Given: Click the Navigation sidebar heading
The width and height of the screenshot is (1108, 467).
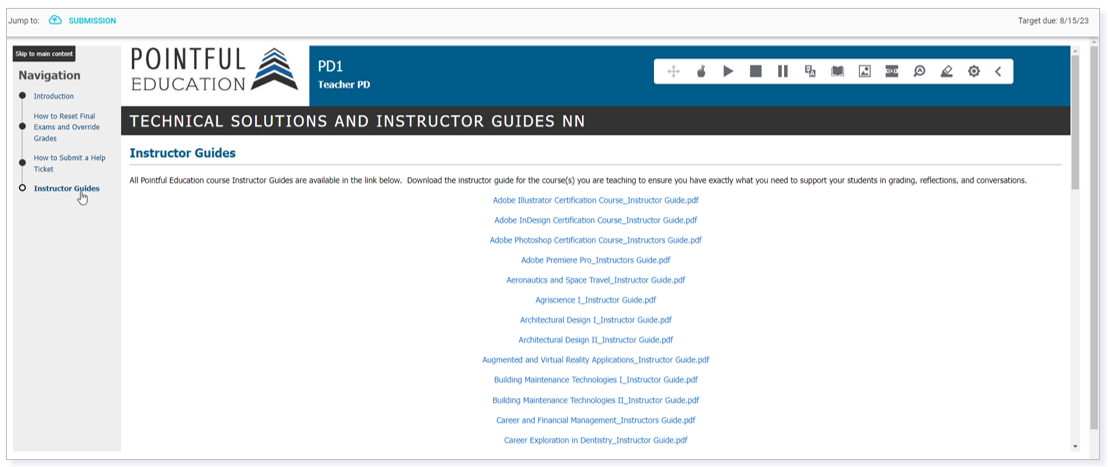Looking at the screenshot, I should coord(49,76).
